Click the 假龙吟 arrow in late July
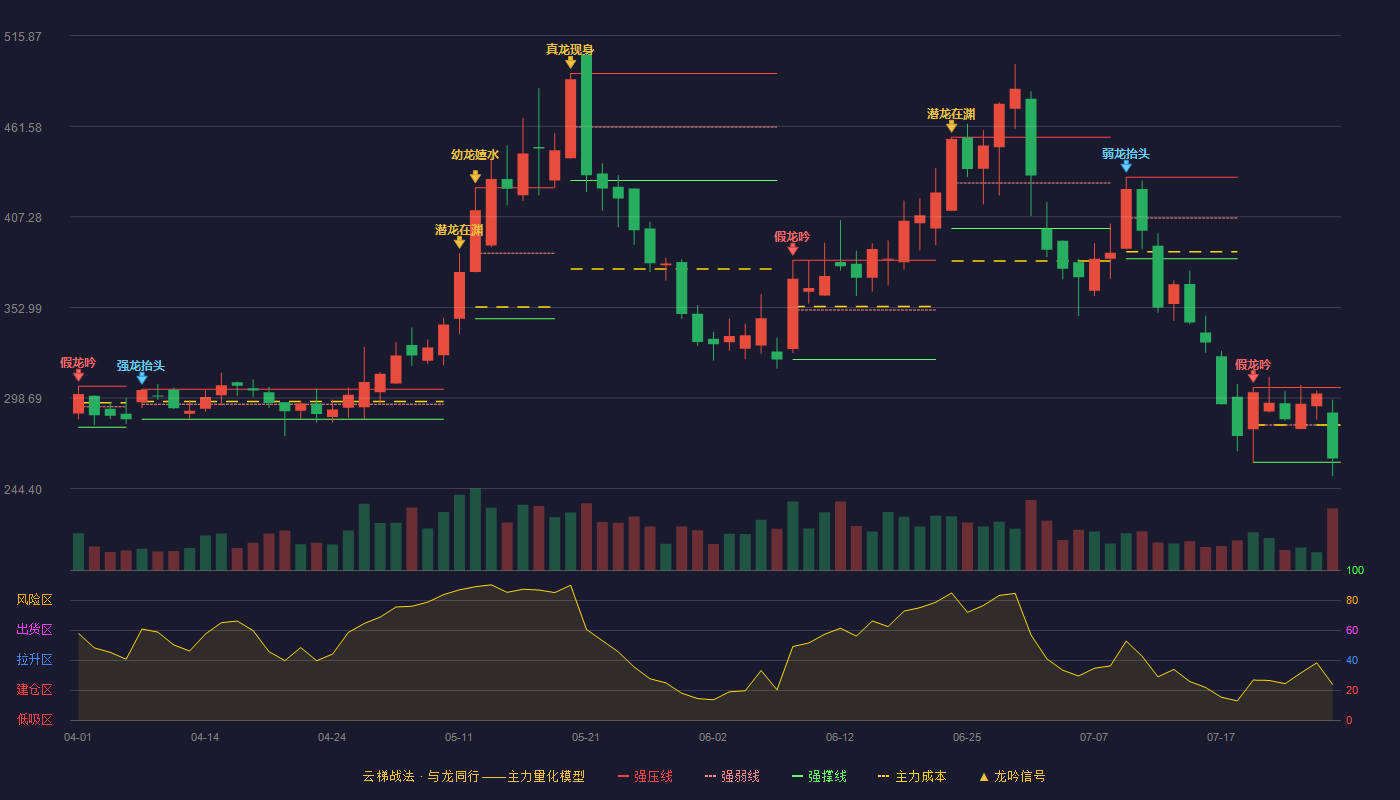The height and width of the screenshot is (800, 1400). (x=1253, y=377)
